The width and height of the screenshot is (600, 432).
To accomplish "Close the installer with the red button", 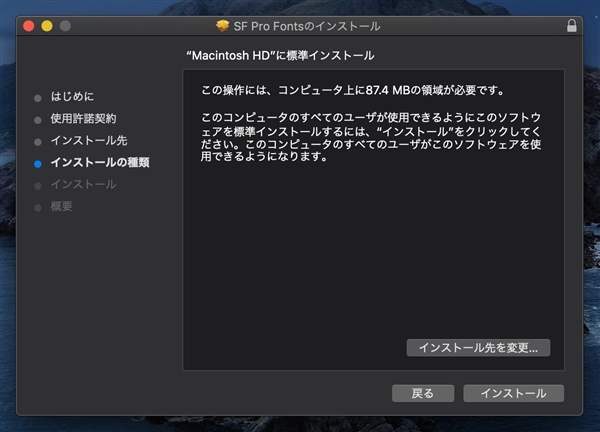I will (x=29, y=26).
